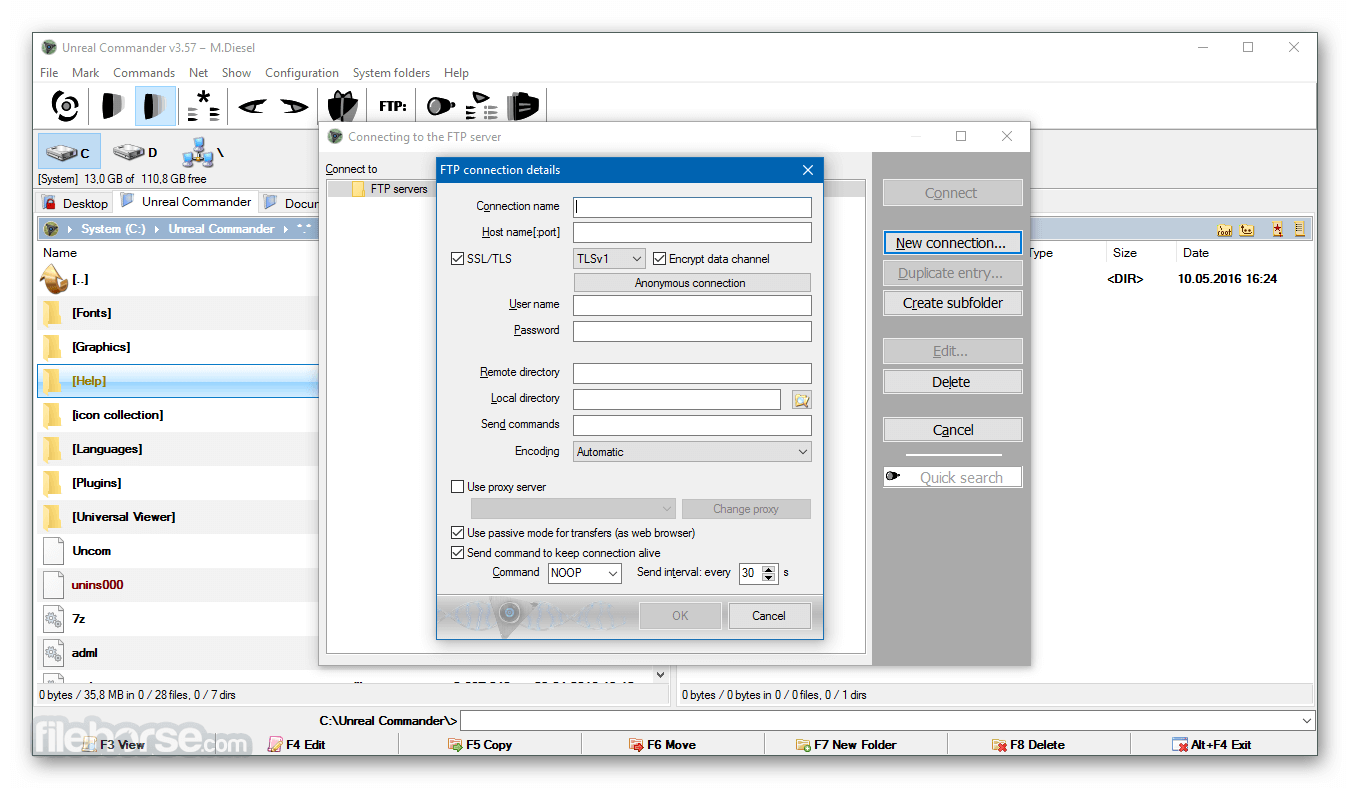Open the Configuration menu

click(x=302, y=73)
